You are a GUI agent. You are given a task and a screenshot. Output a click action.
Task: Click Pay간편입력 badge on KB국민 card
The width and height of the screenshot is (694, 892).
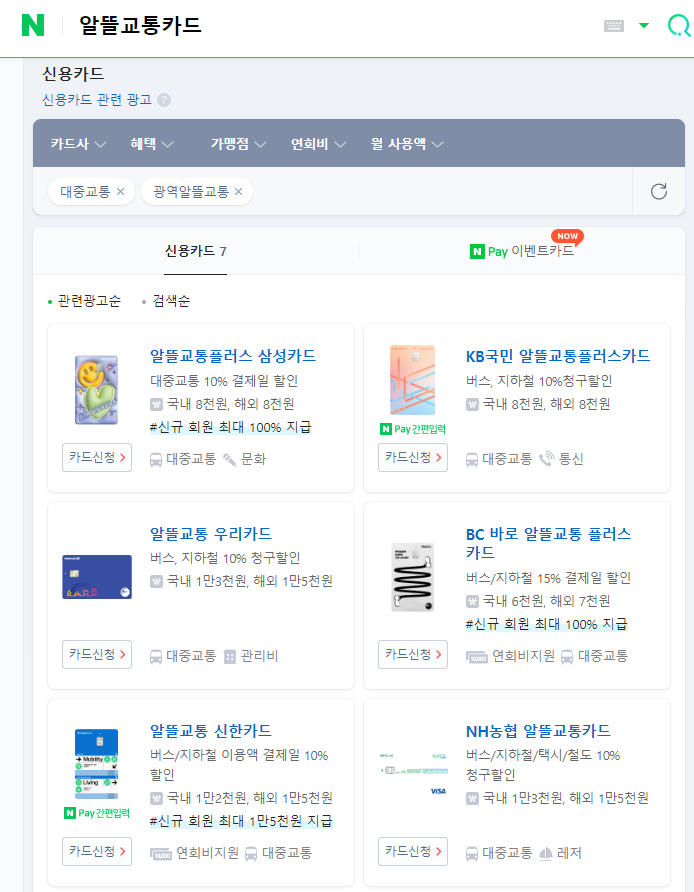click(x=413, y=429)
